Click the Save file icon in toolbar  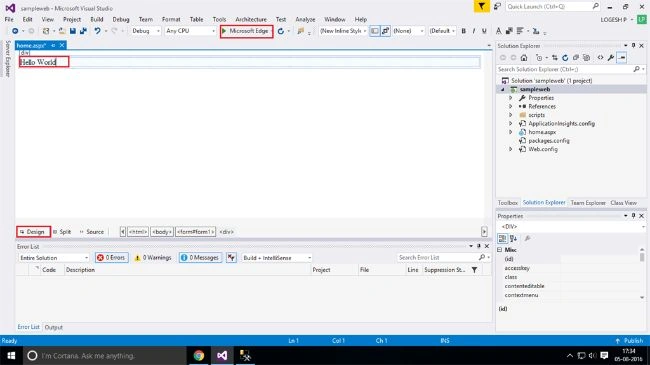click(x=73, y=31)
